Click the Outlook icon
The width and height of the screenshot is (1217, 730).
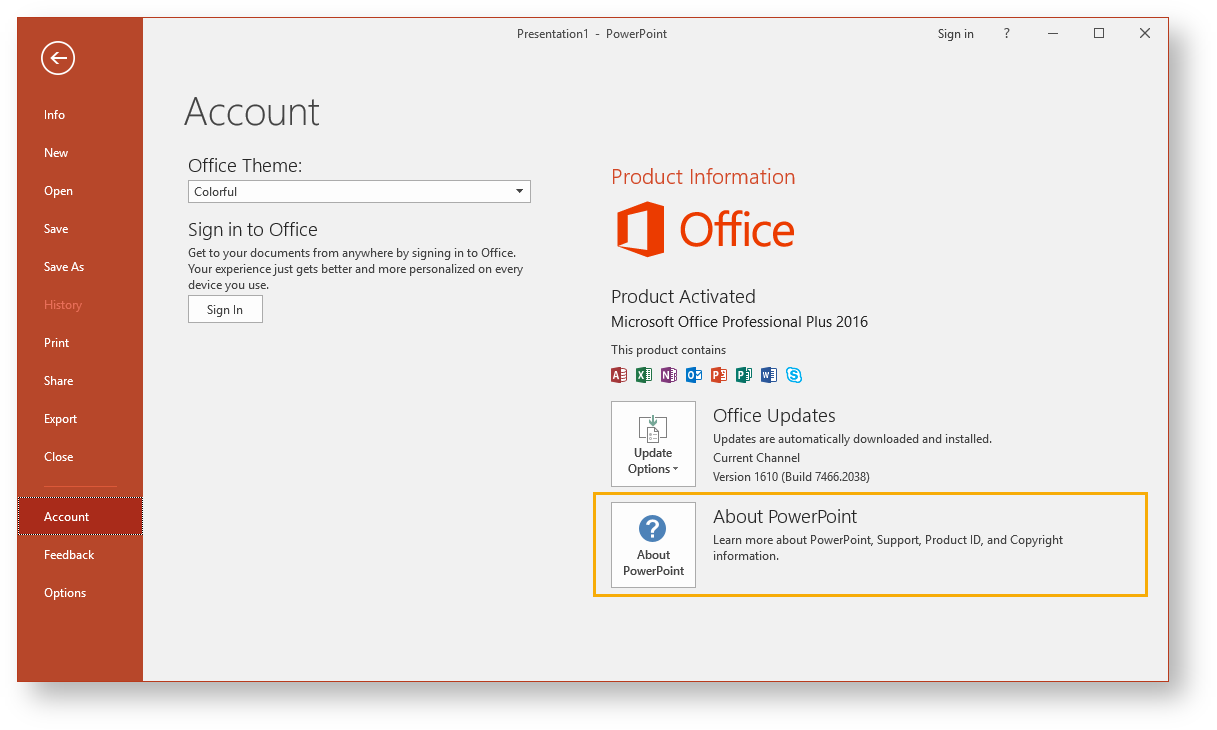[x=694, y=375]
